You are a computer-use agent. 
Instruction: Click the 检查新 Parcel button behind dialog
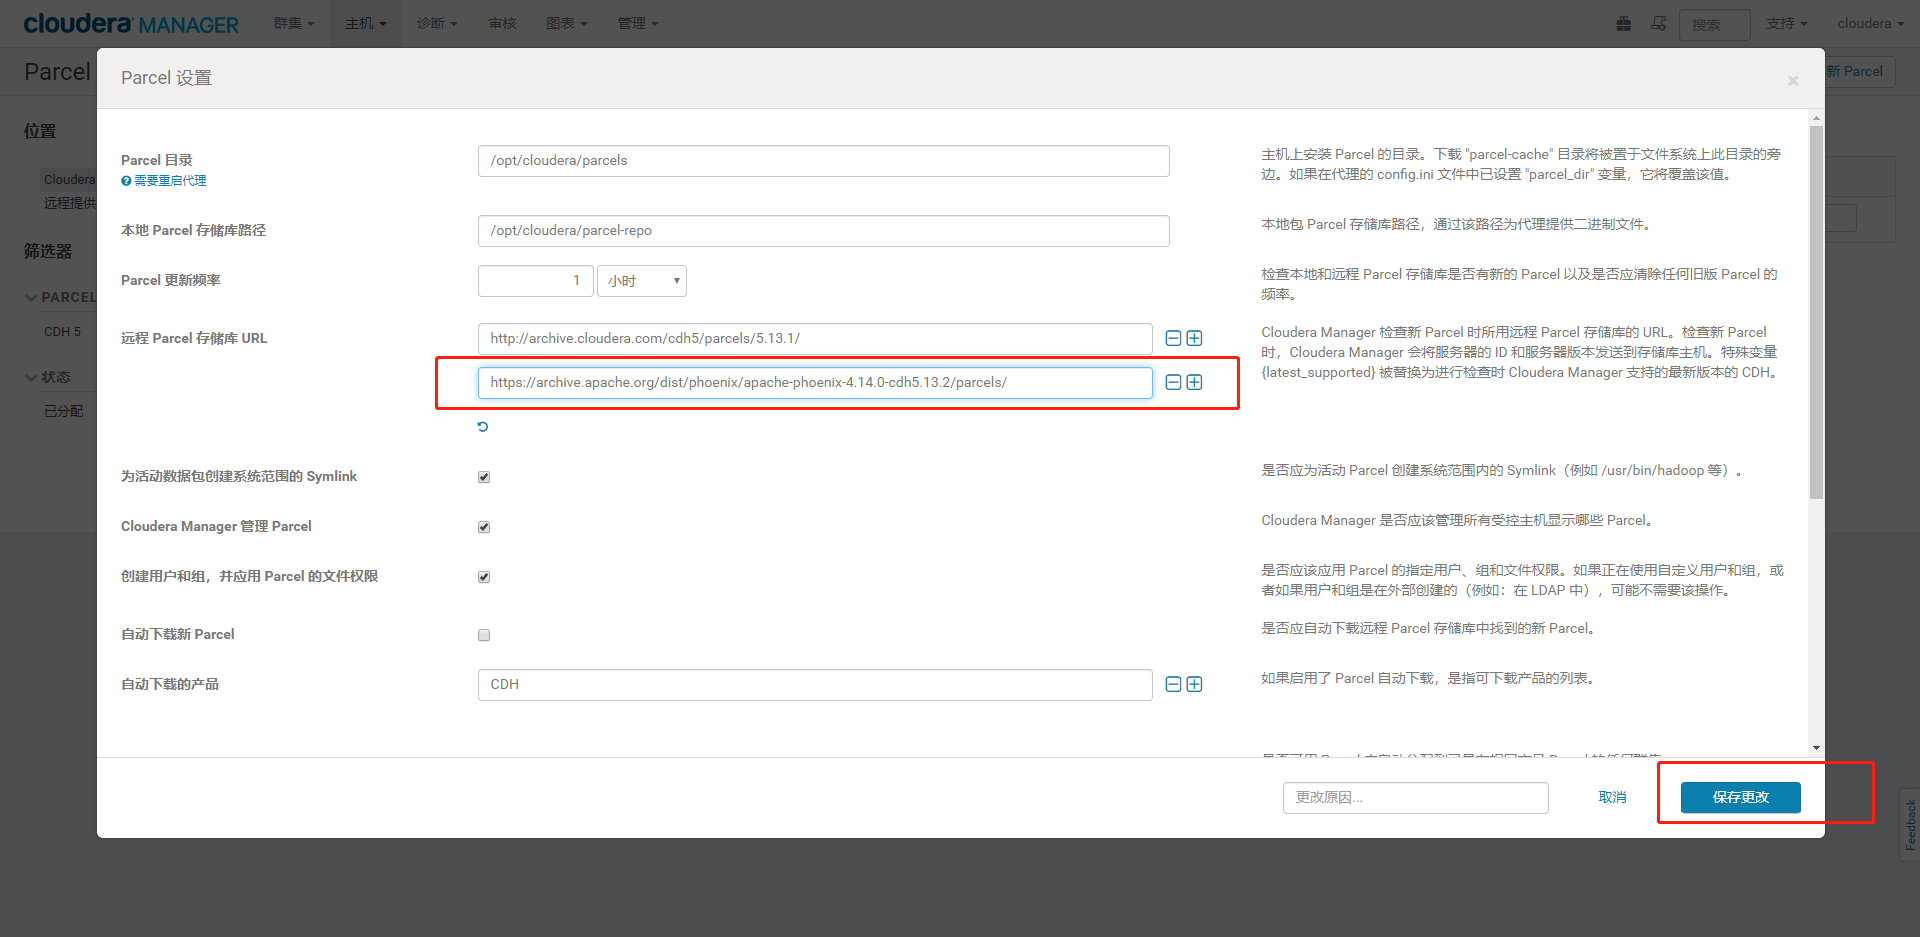coord(1860,71)
